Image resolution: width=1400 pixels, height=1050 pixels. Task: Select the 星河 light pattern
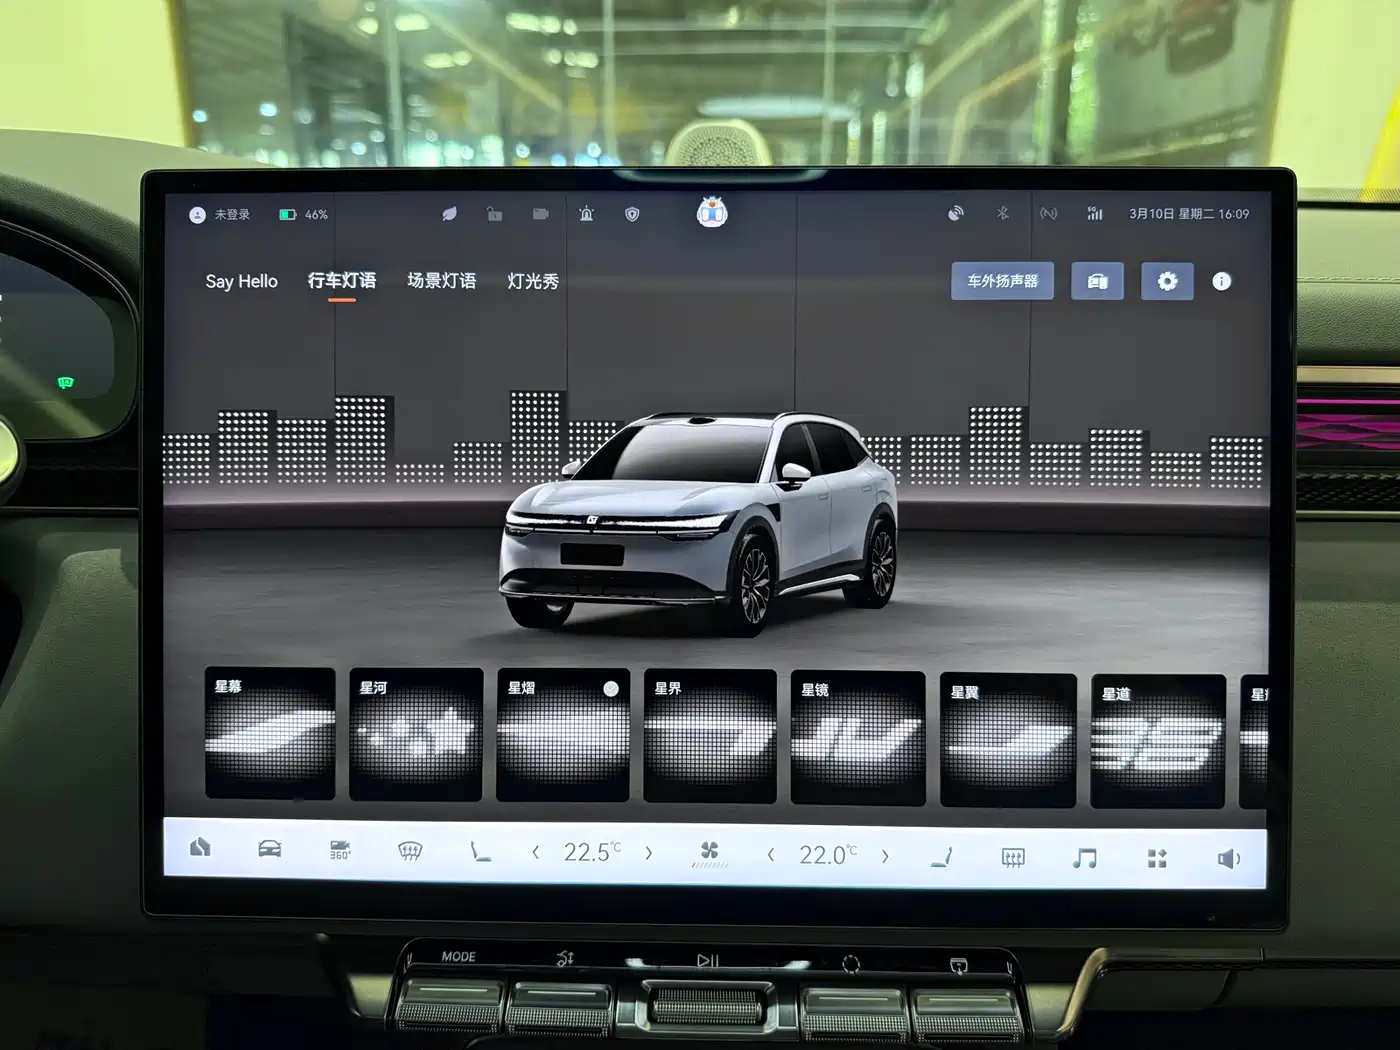[416, 735]
